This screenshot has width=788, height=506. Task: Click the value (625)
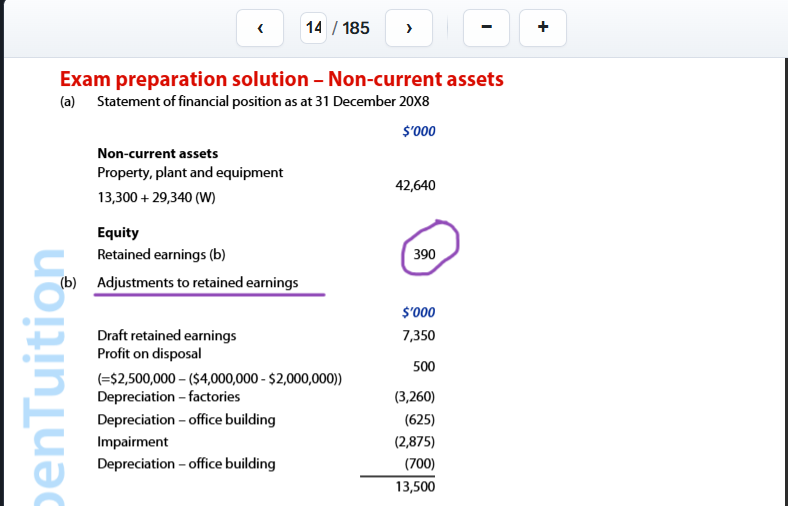(x=420, y=420)
